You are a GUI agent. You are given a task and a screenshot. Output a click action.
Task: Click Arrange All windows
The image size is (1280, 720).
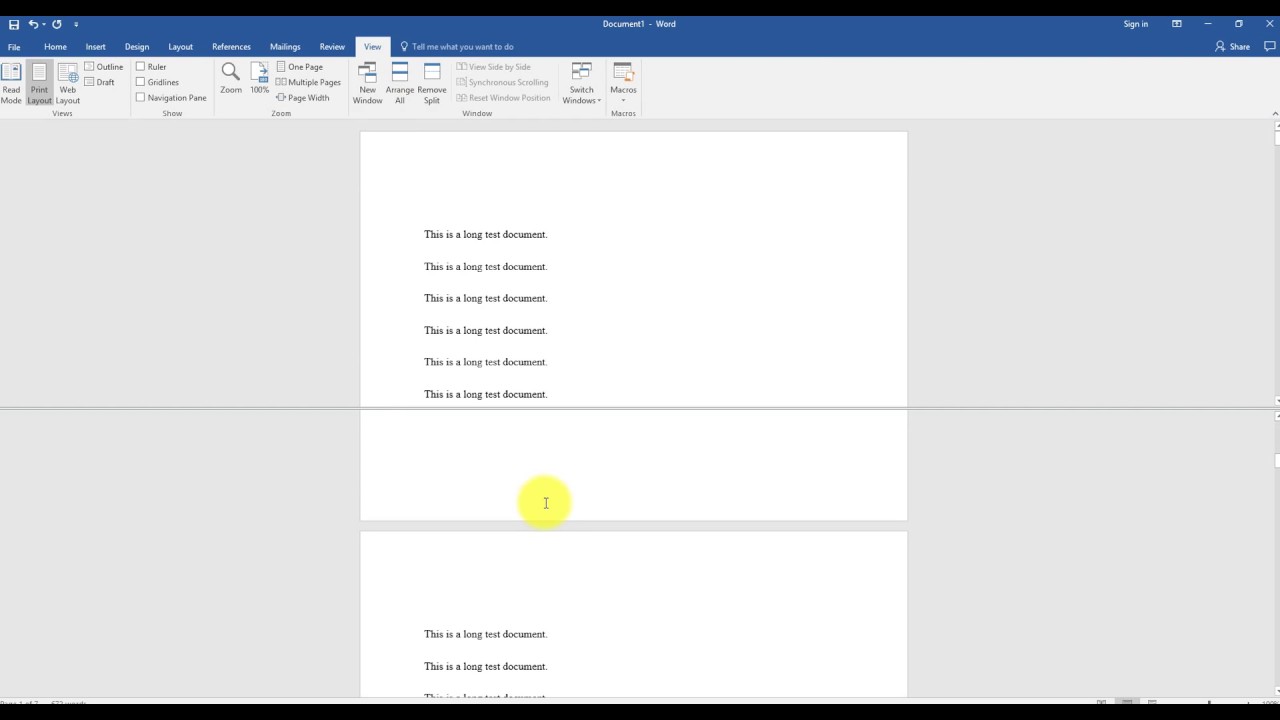coord(400,84)
